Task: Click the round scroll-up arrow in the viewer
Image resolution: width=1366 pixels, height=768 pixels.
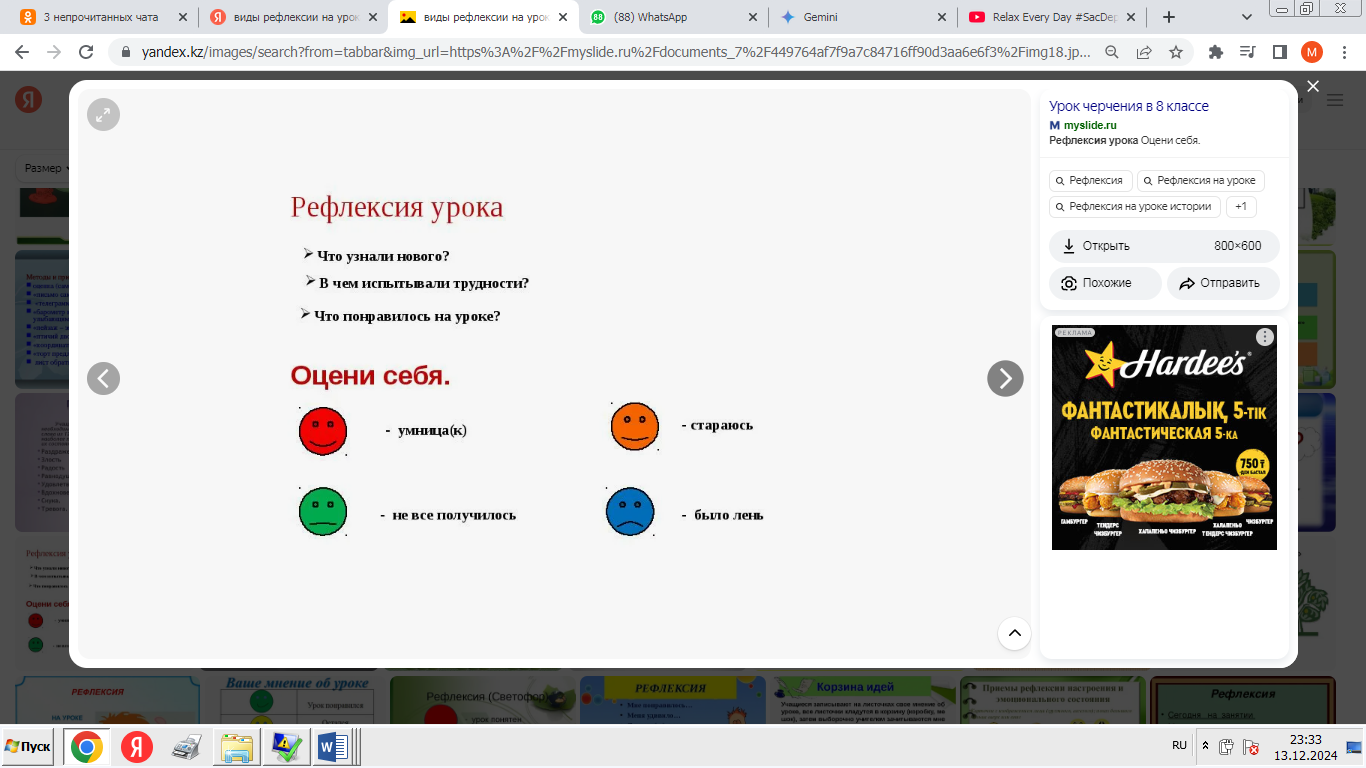Action: tap(1014, 633)
